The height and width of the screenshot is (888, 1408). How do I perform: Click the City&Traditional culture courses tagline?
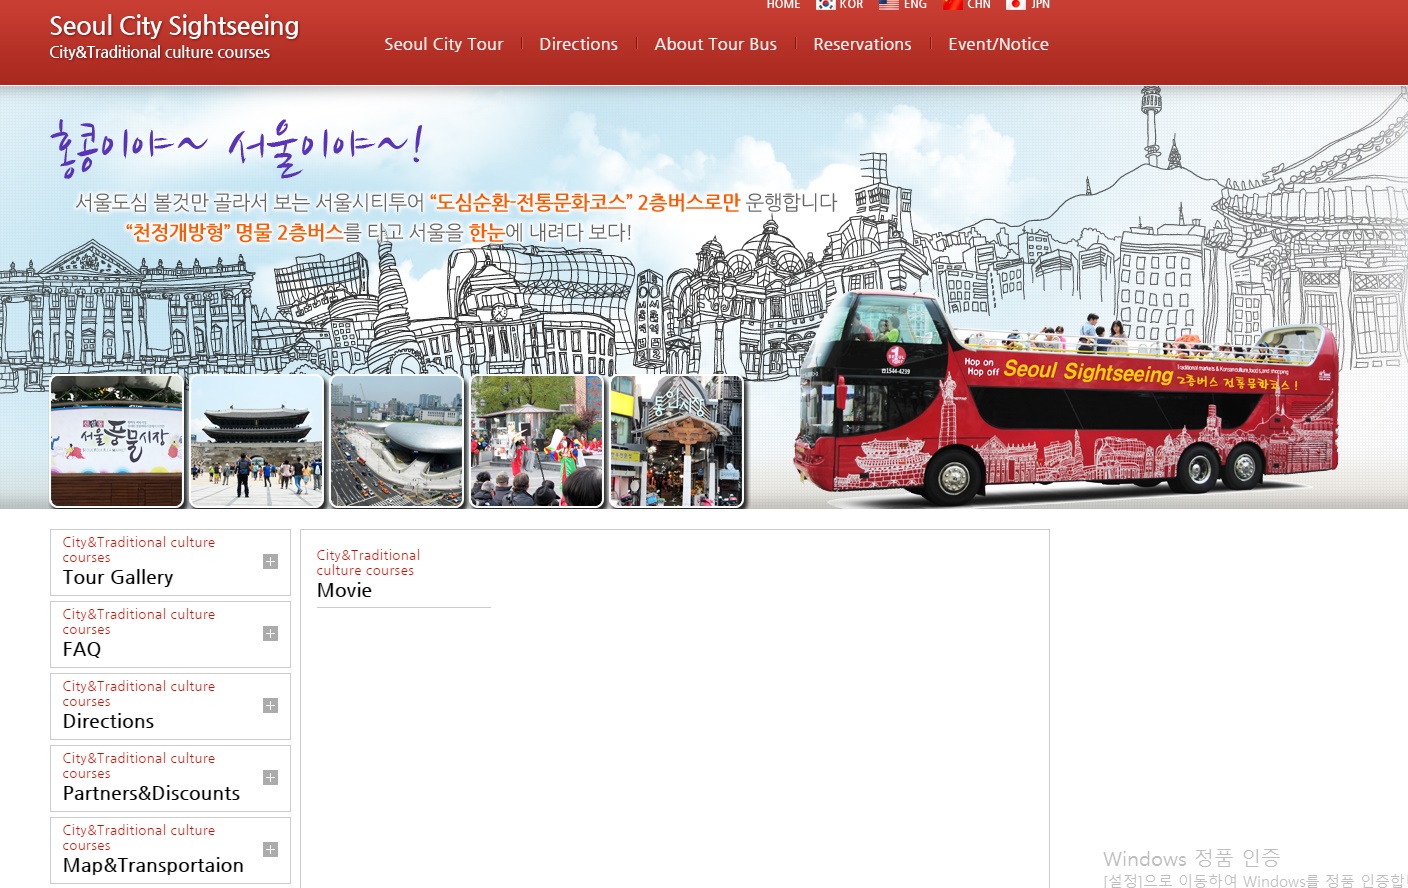pos(159,52)
